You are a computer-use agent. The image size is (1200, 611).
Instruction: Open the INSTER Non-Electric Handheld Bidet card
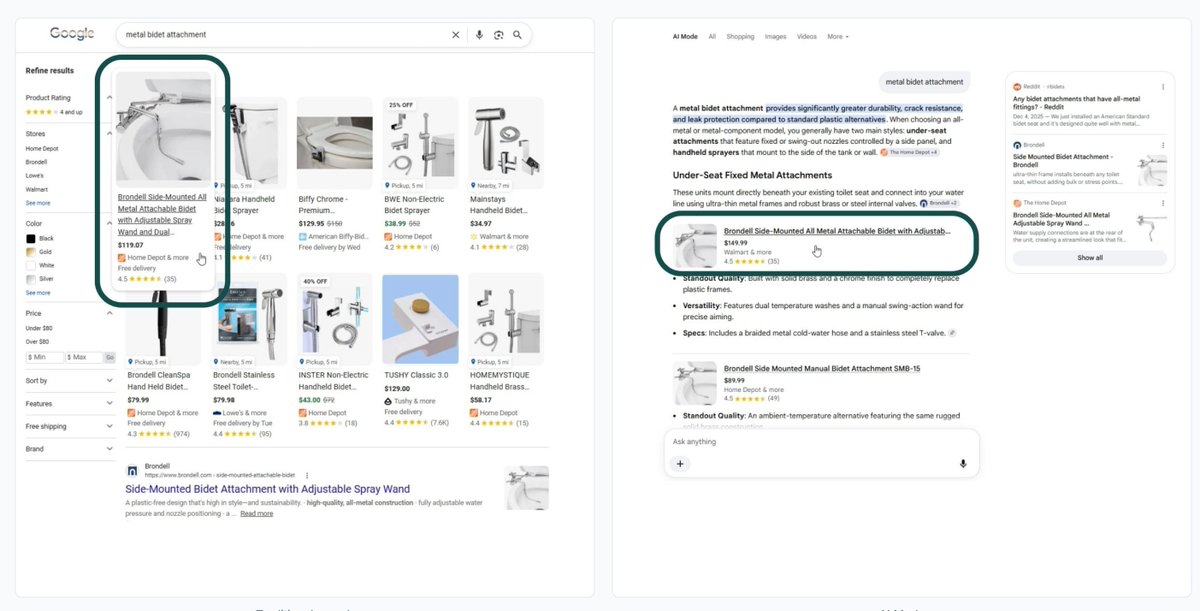pyautogui.click(x=335, y=353)
